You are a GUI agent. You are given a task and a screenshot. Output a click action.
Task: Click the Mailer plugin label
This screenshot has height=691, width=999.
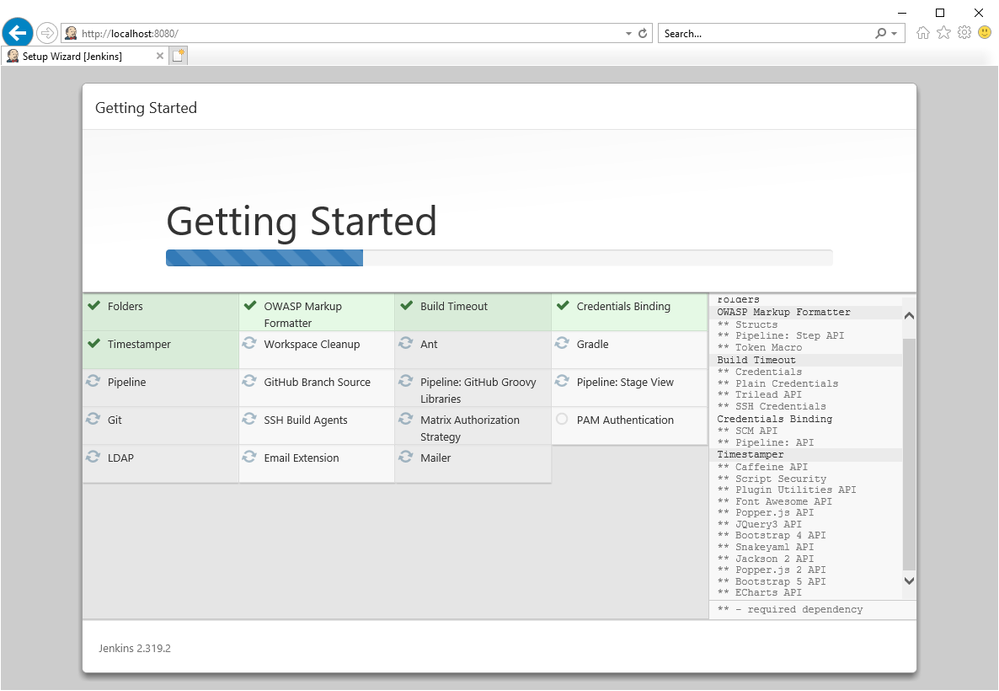(435, 458)
